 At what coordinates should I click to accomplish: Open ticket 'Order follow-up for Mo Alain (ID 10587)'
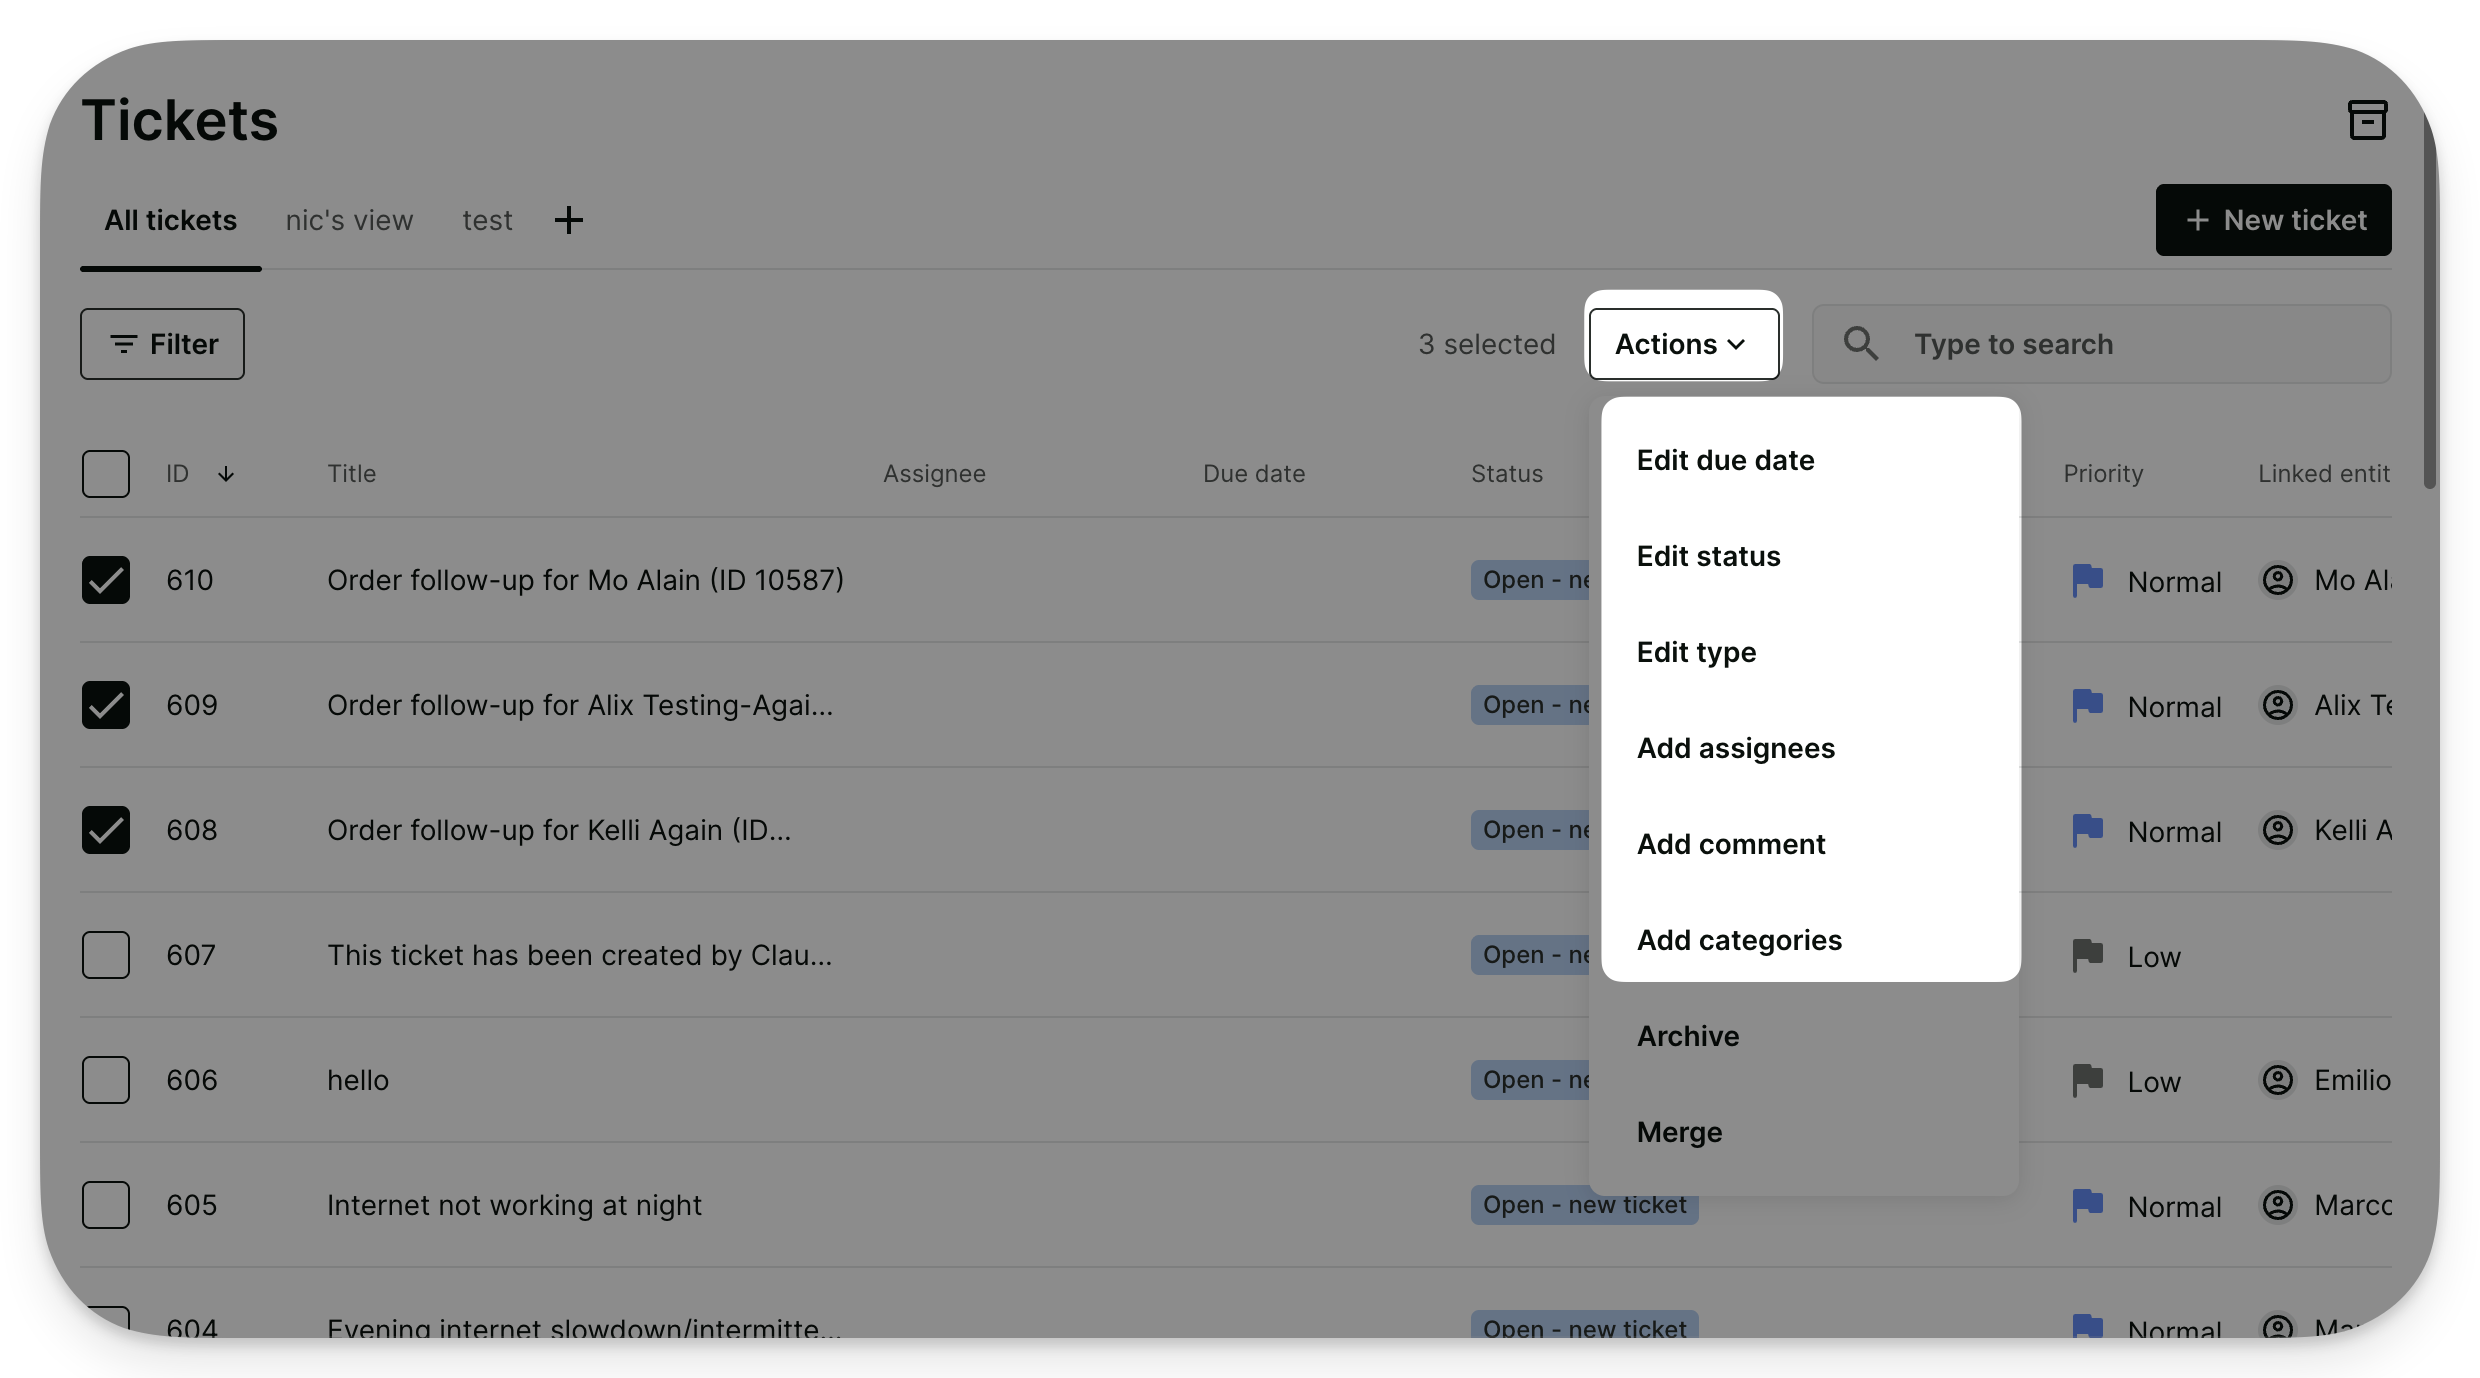click(x=586, y=580)
